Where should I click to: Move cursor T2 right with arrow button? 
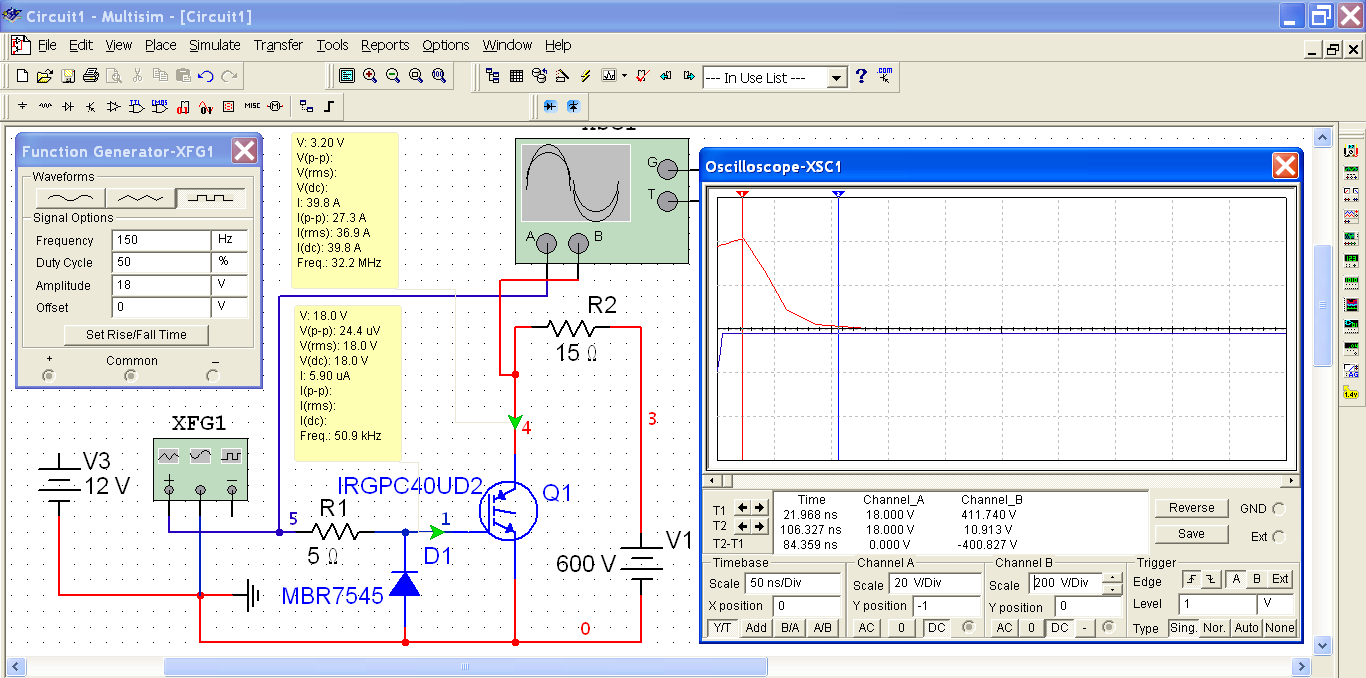[759, 526]
